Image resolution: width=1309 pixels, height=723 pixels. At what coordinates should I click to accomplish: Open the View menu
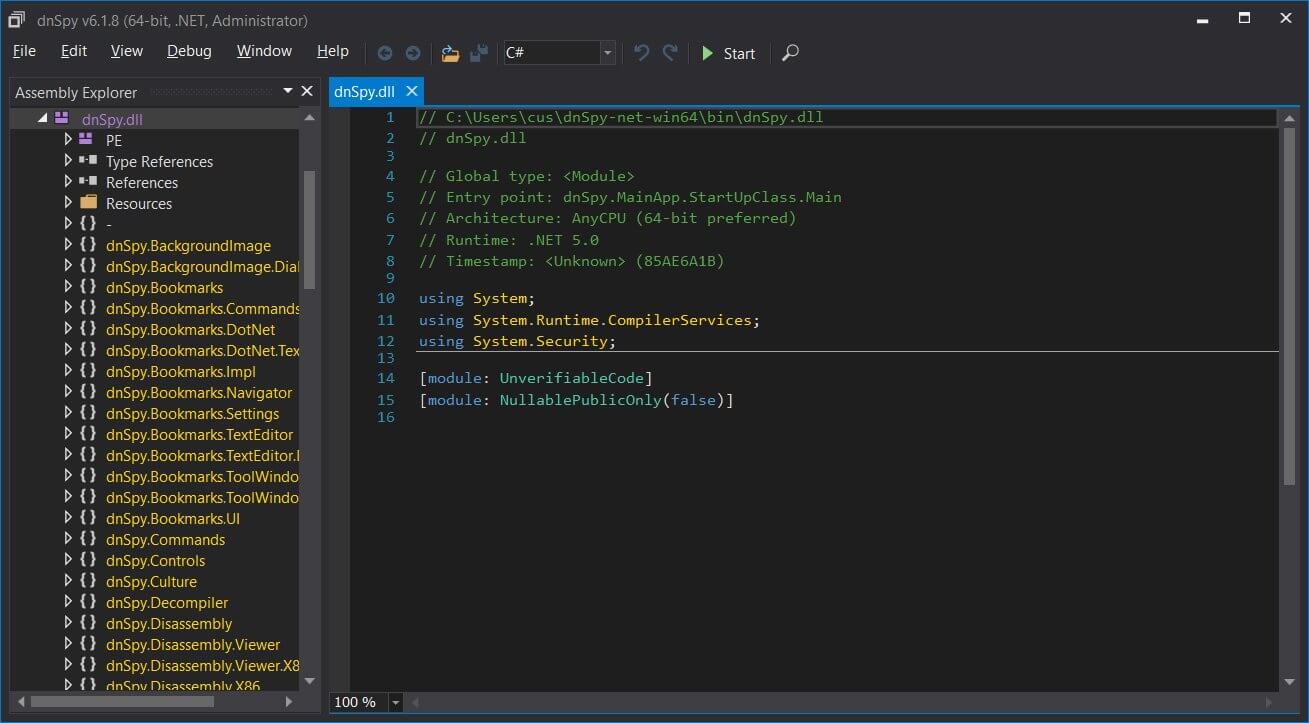pos(127,51)
